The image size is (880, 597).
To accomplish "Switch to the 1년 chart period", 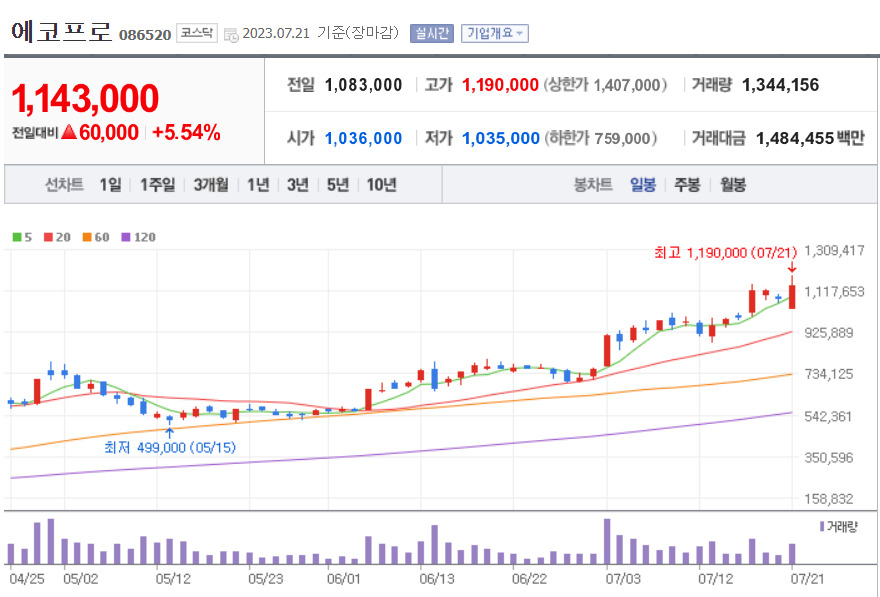I will (x=258, y=185).
